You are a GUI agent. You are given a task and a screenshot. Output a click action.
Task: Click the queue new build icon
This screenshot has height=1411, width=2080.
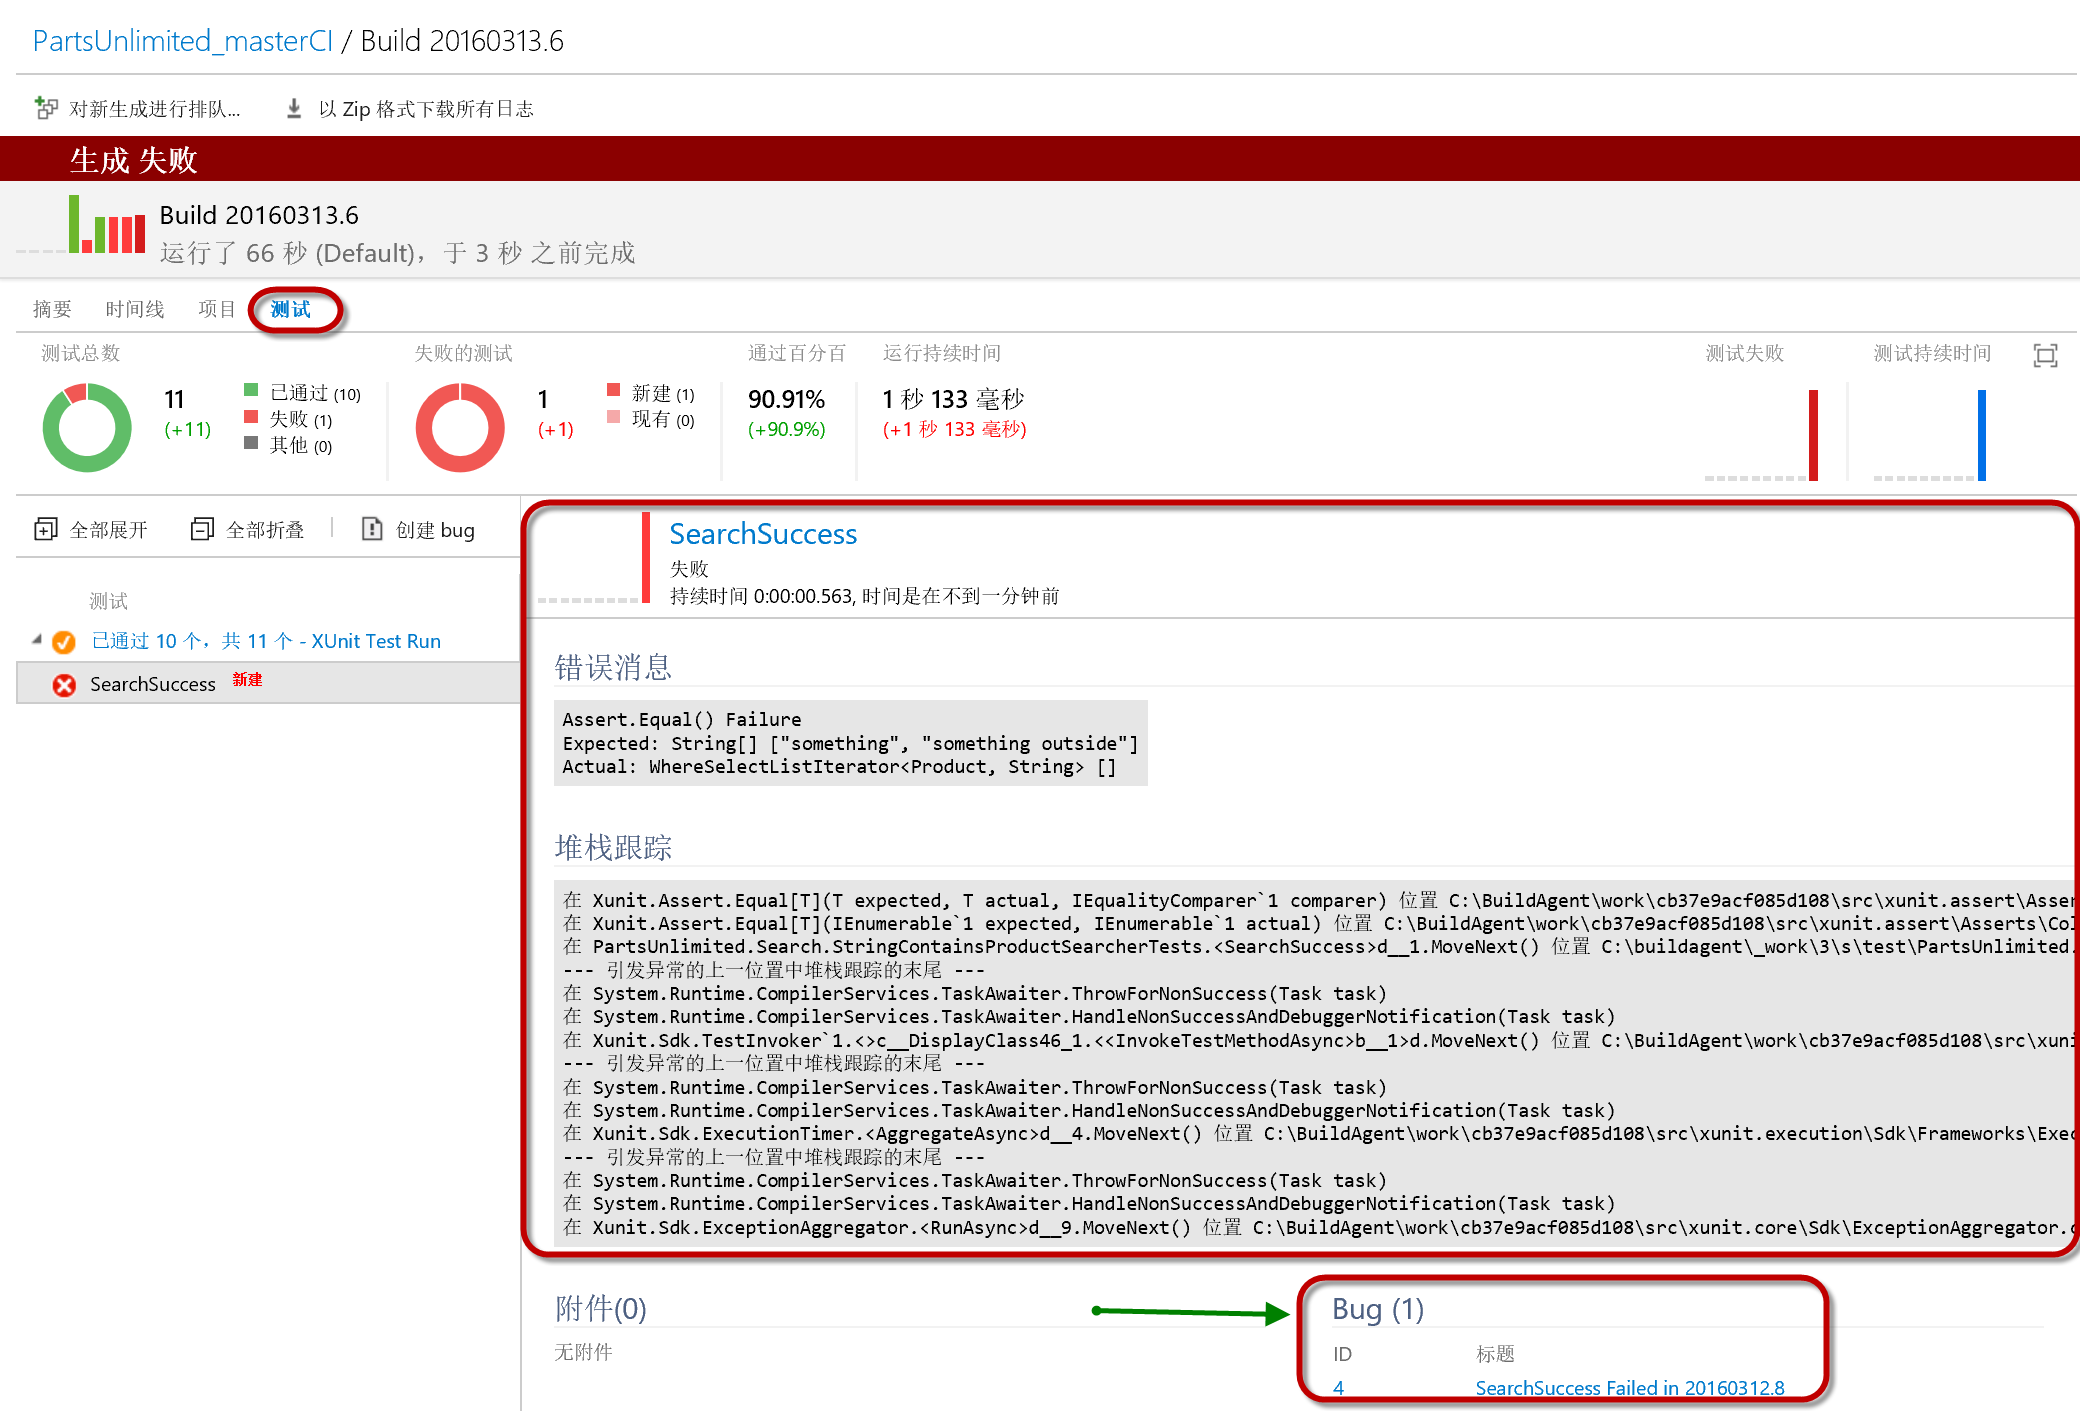click(46, 108)
